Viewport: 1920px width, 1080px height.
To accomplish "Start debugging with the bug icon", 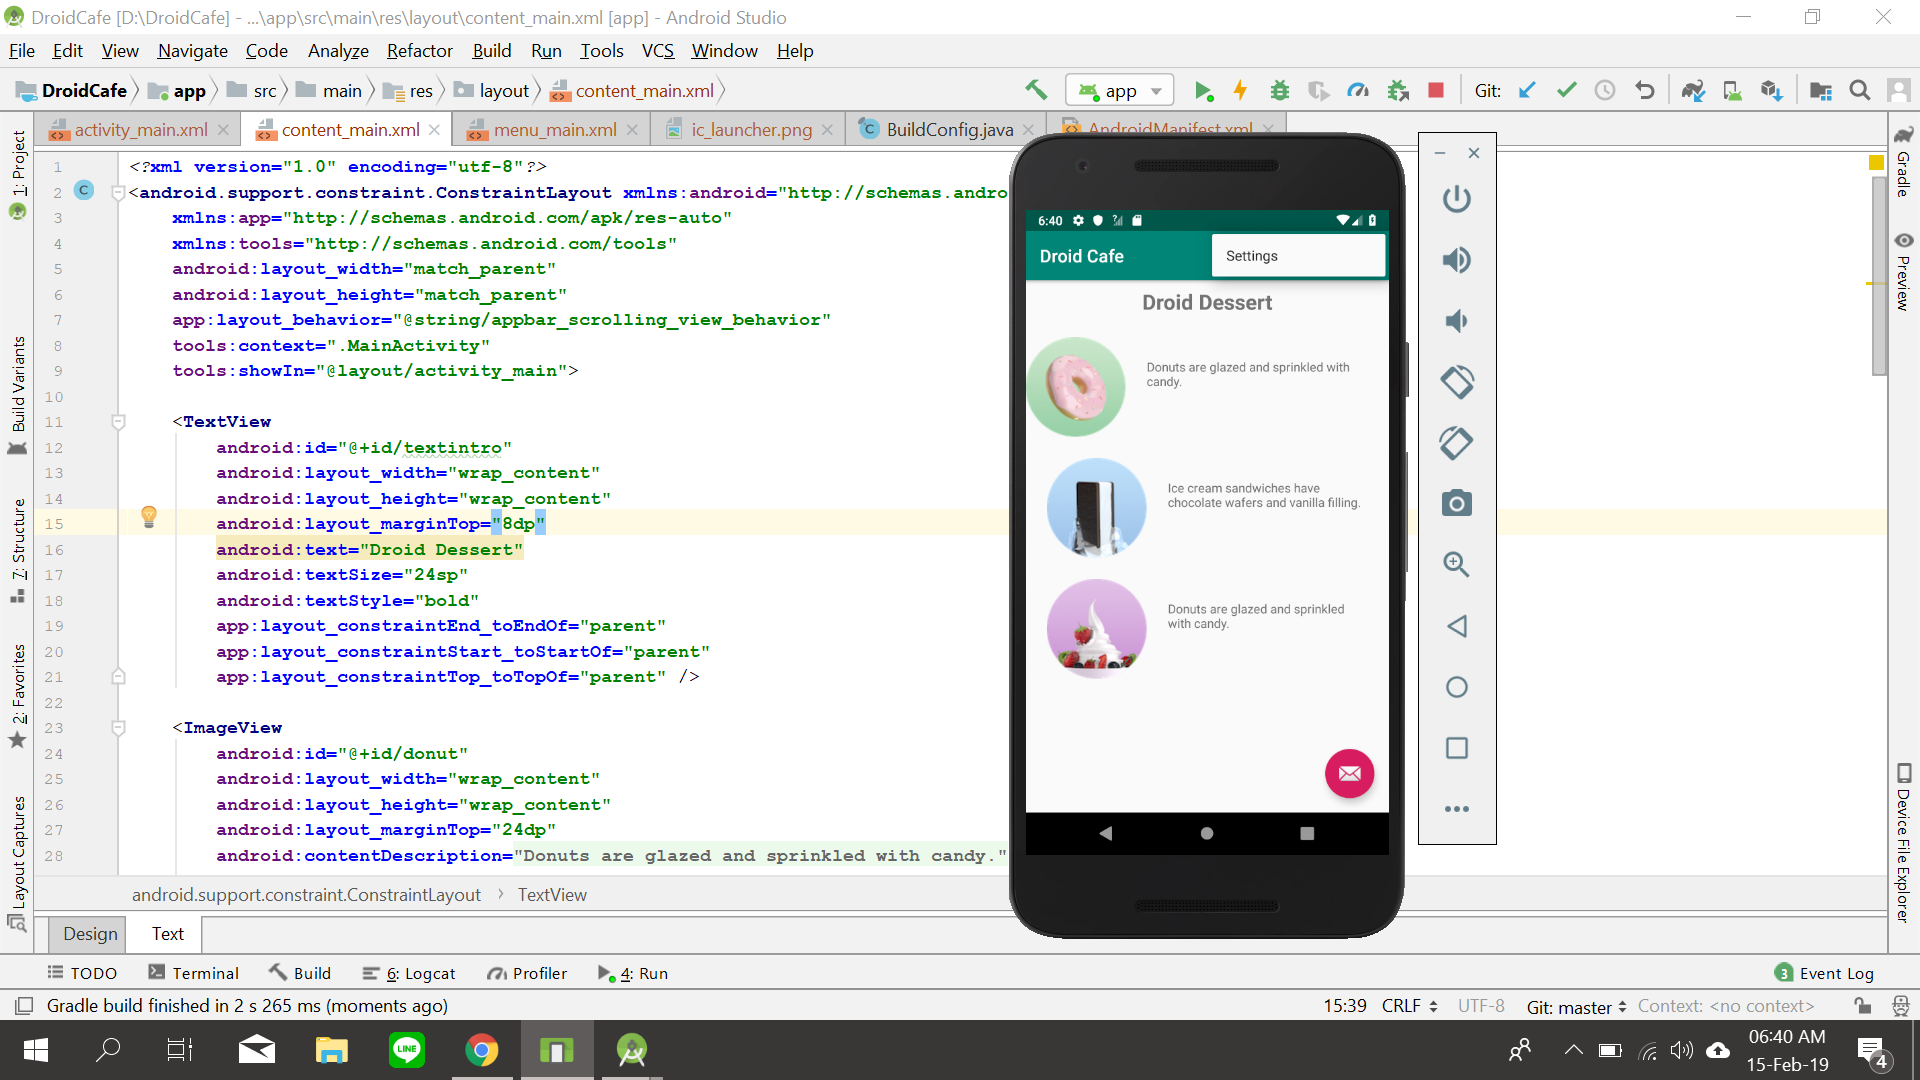I will [x=1279, y=91].
